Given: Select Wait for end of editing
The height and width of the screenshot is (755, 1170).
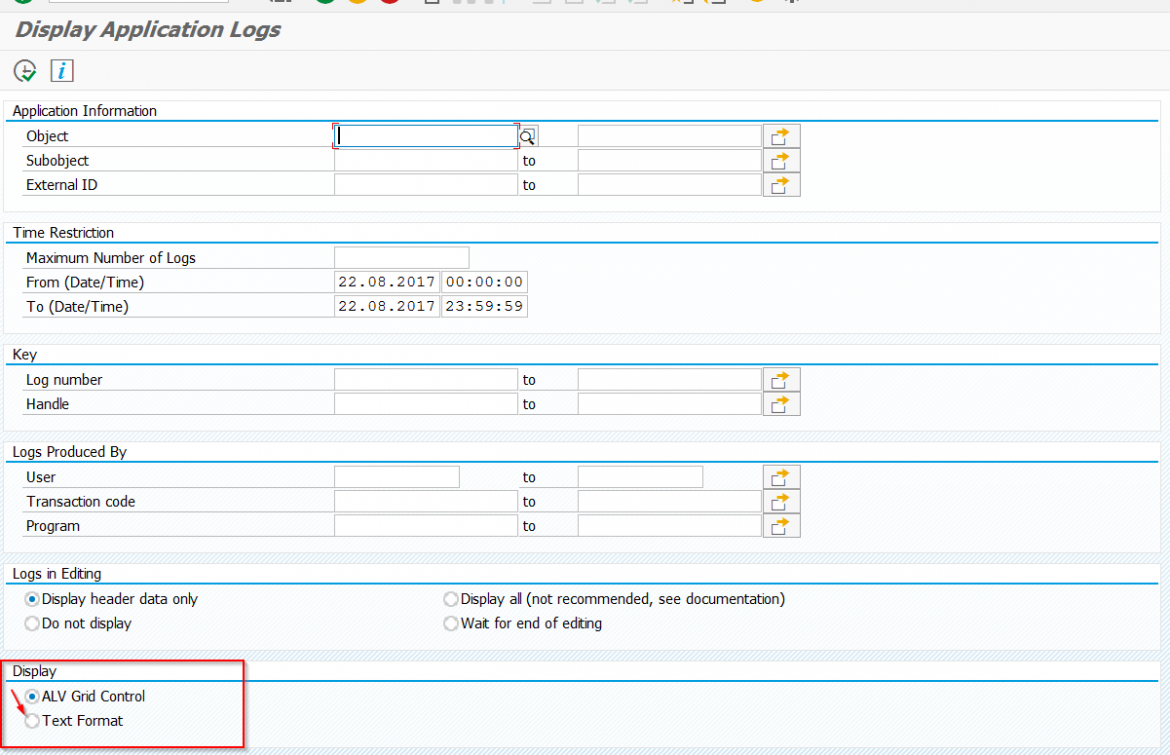Looking at the screenshot, I should [450, 622].
